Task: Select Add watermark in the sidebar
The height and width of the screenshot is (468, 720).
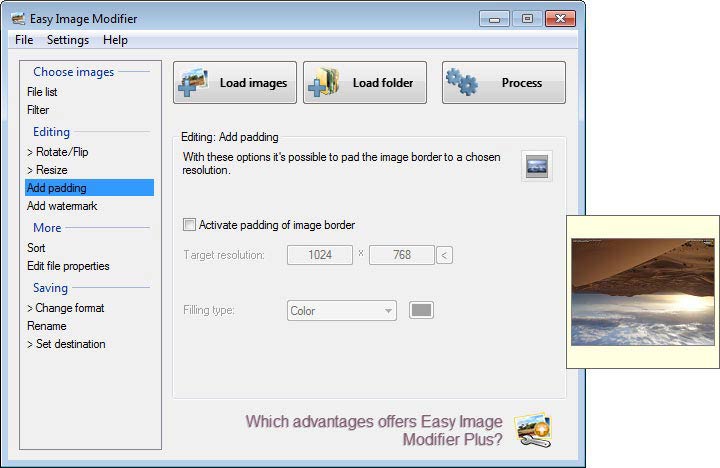Action: pyautogui.click(x=62, y=206)
